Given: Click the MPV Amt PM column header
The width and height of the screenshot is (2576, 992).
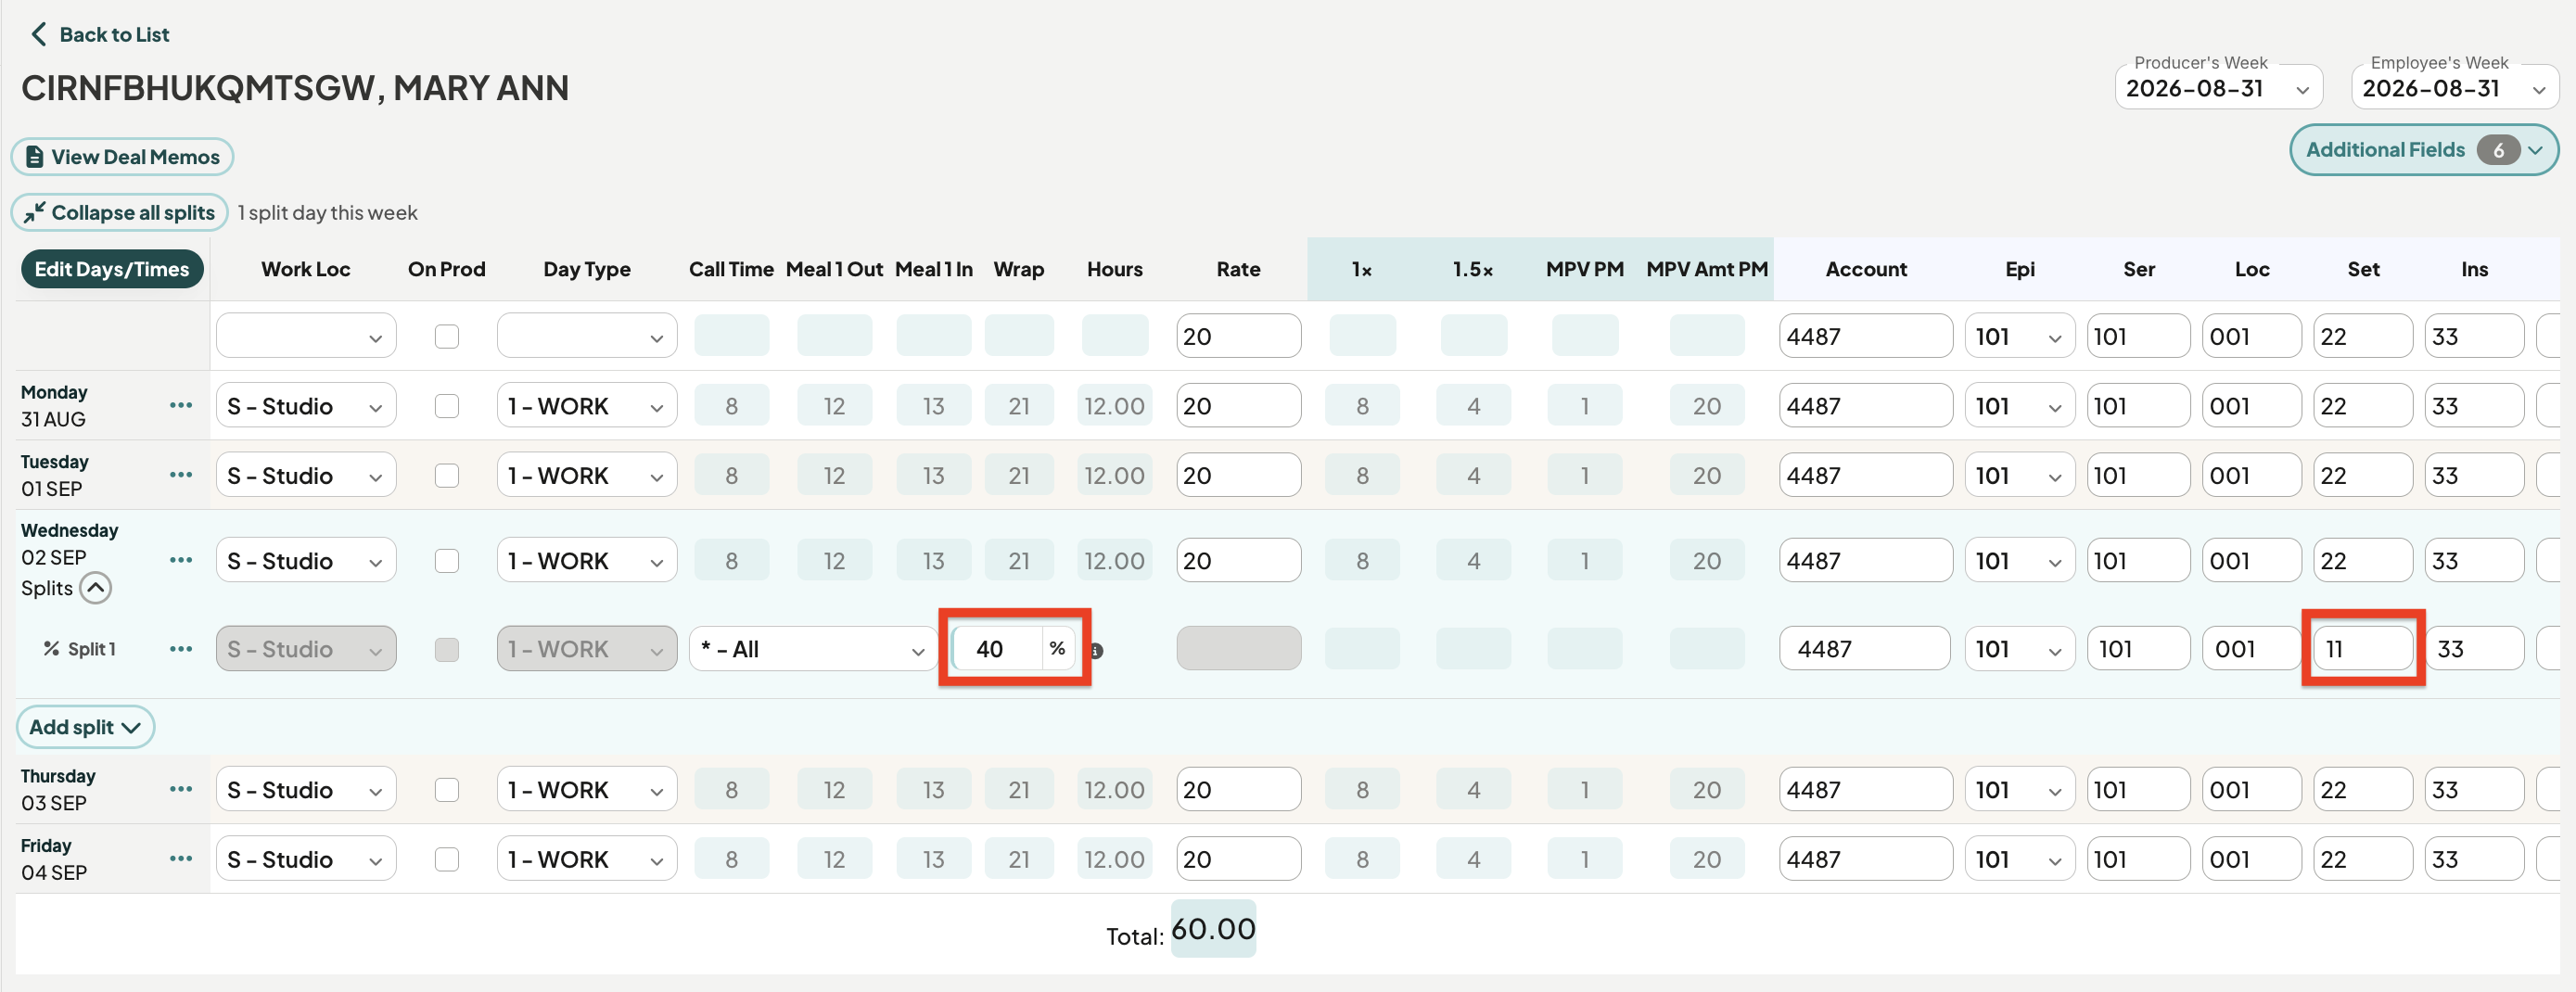Looking at the screenshot, I should click(x=1706, y=269).
